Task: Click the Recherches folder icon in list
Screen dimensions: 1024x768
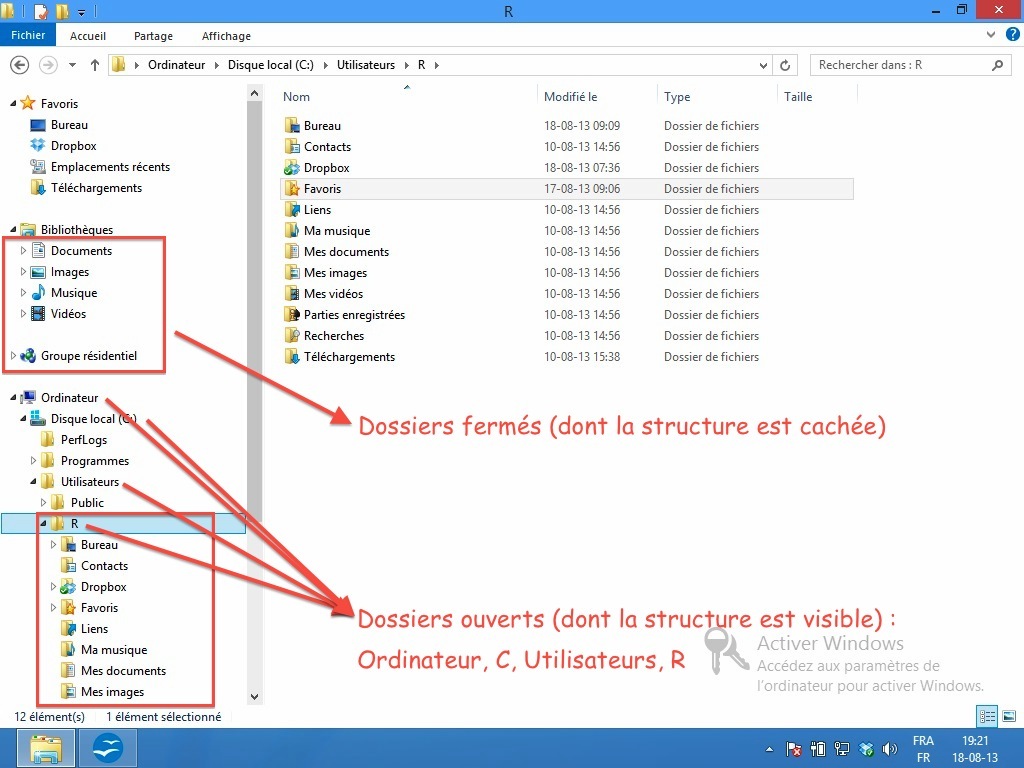Action: tap(291, 336)
